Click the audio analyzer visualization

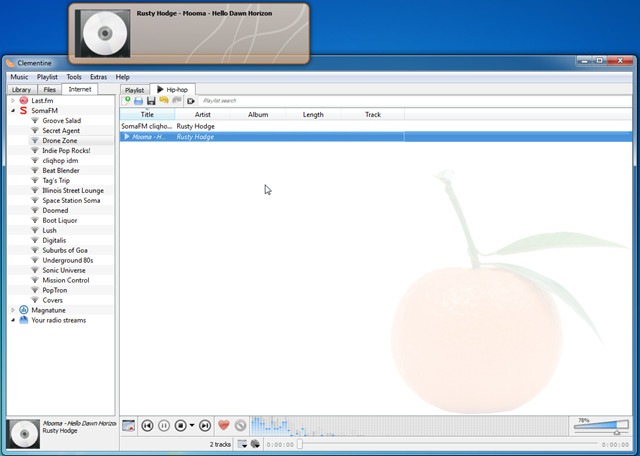(x=409, y=426)
